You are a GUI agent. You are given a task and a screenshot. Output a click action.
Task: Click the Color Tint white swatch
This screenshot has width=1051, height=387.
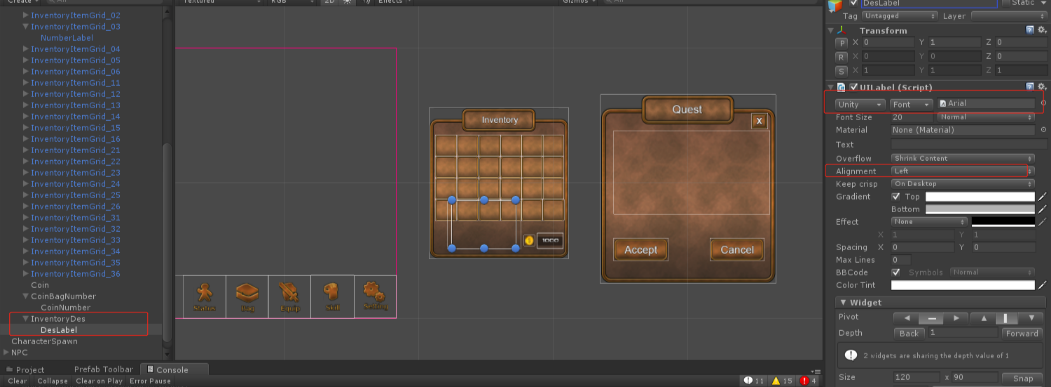click(x=963, y=285)
